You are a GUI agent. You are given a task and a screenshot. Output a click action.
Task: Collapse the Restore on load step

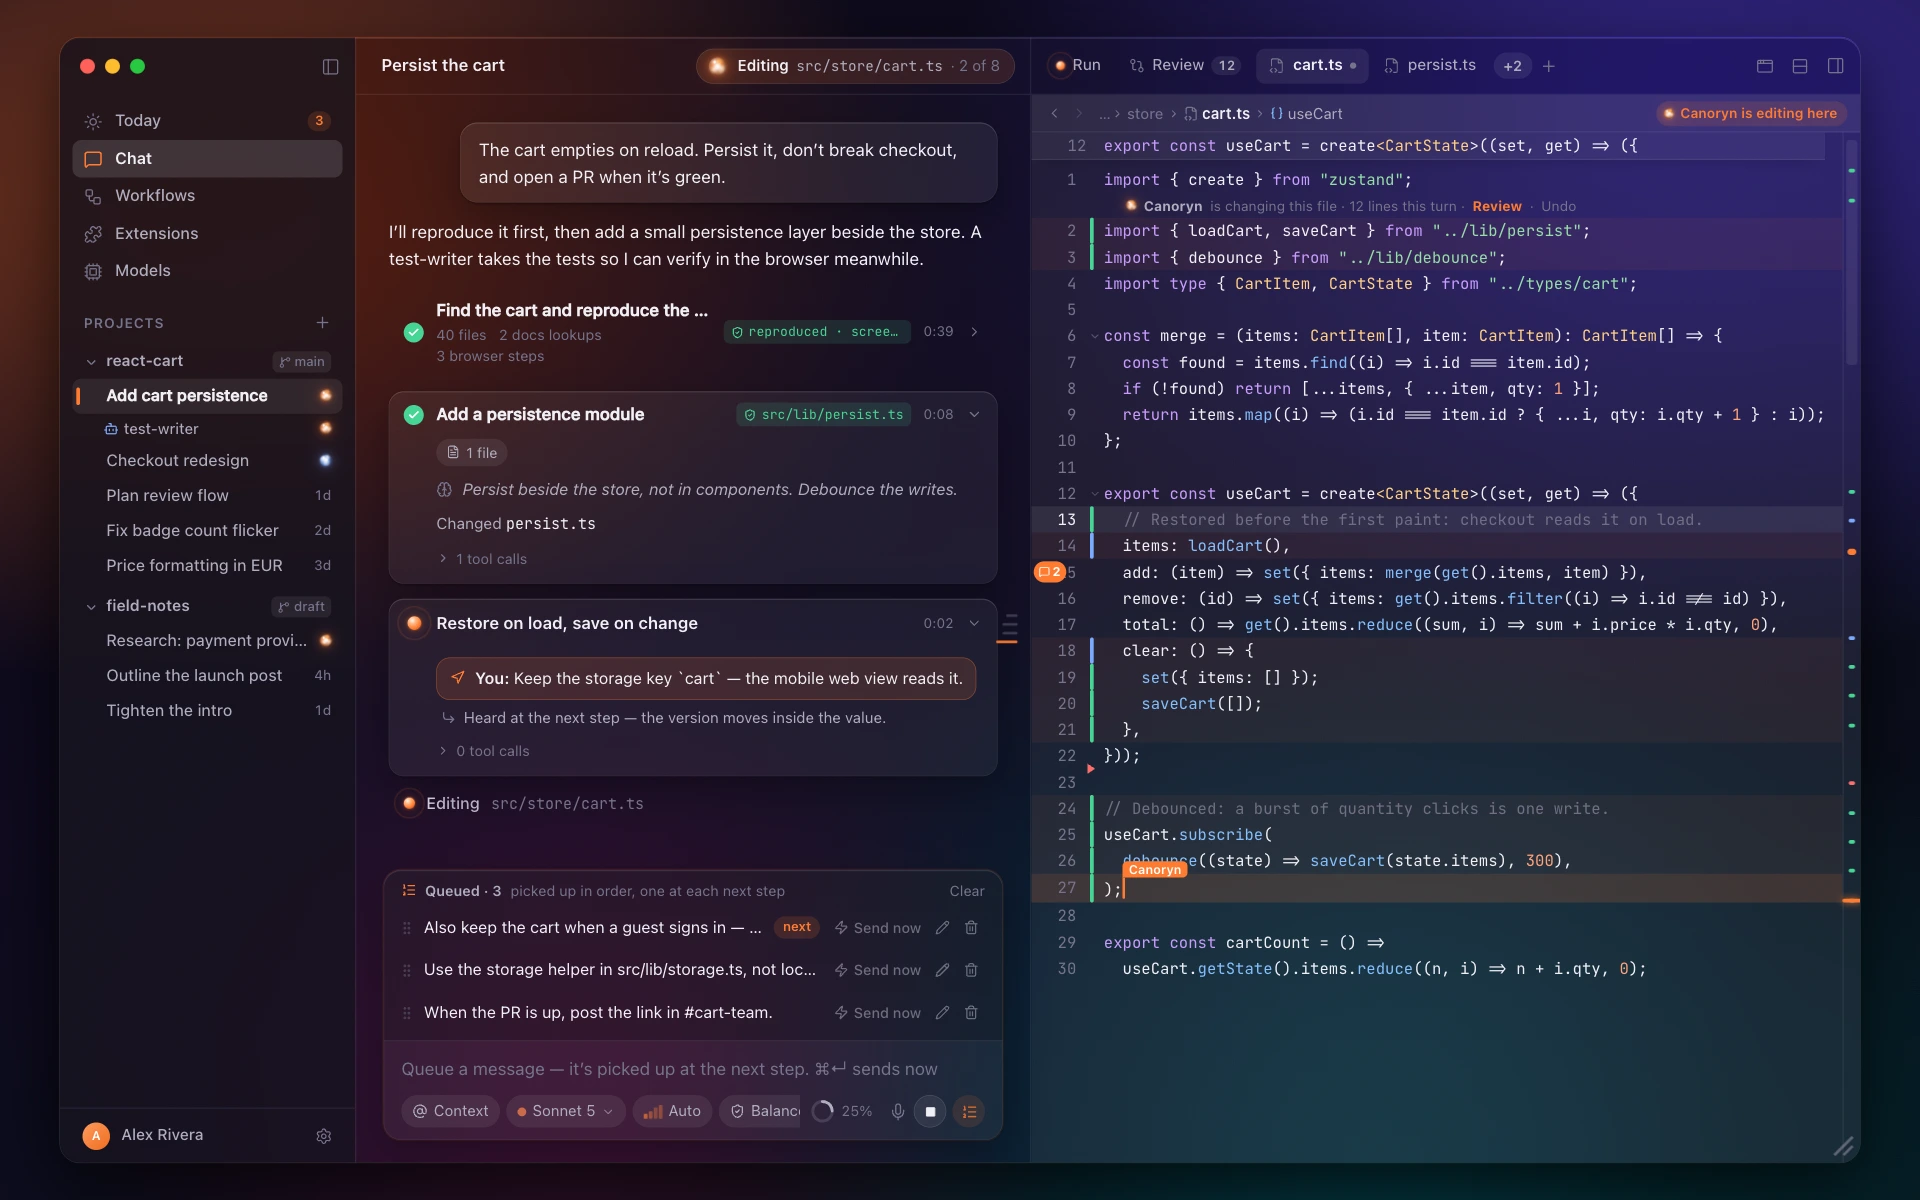click(975, 623)
